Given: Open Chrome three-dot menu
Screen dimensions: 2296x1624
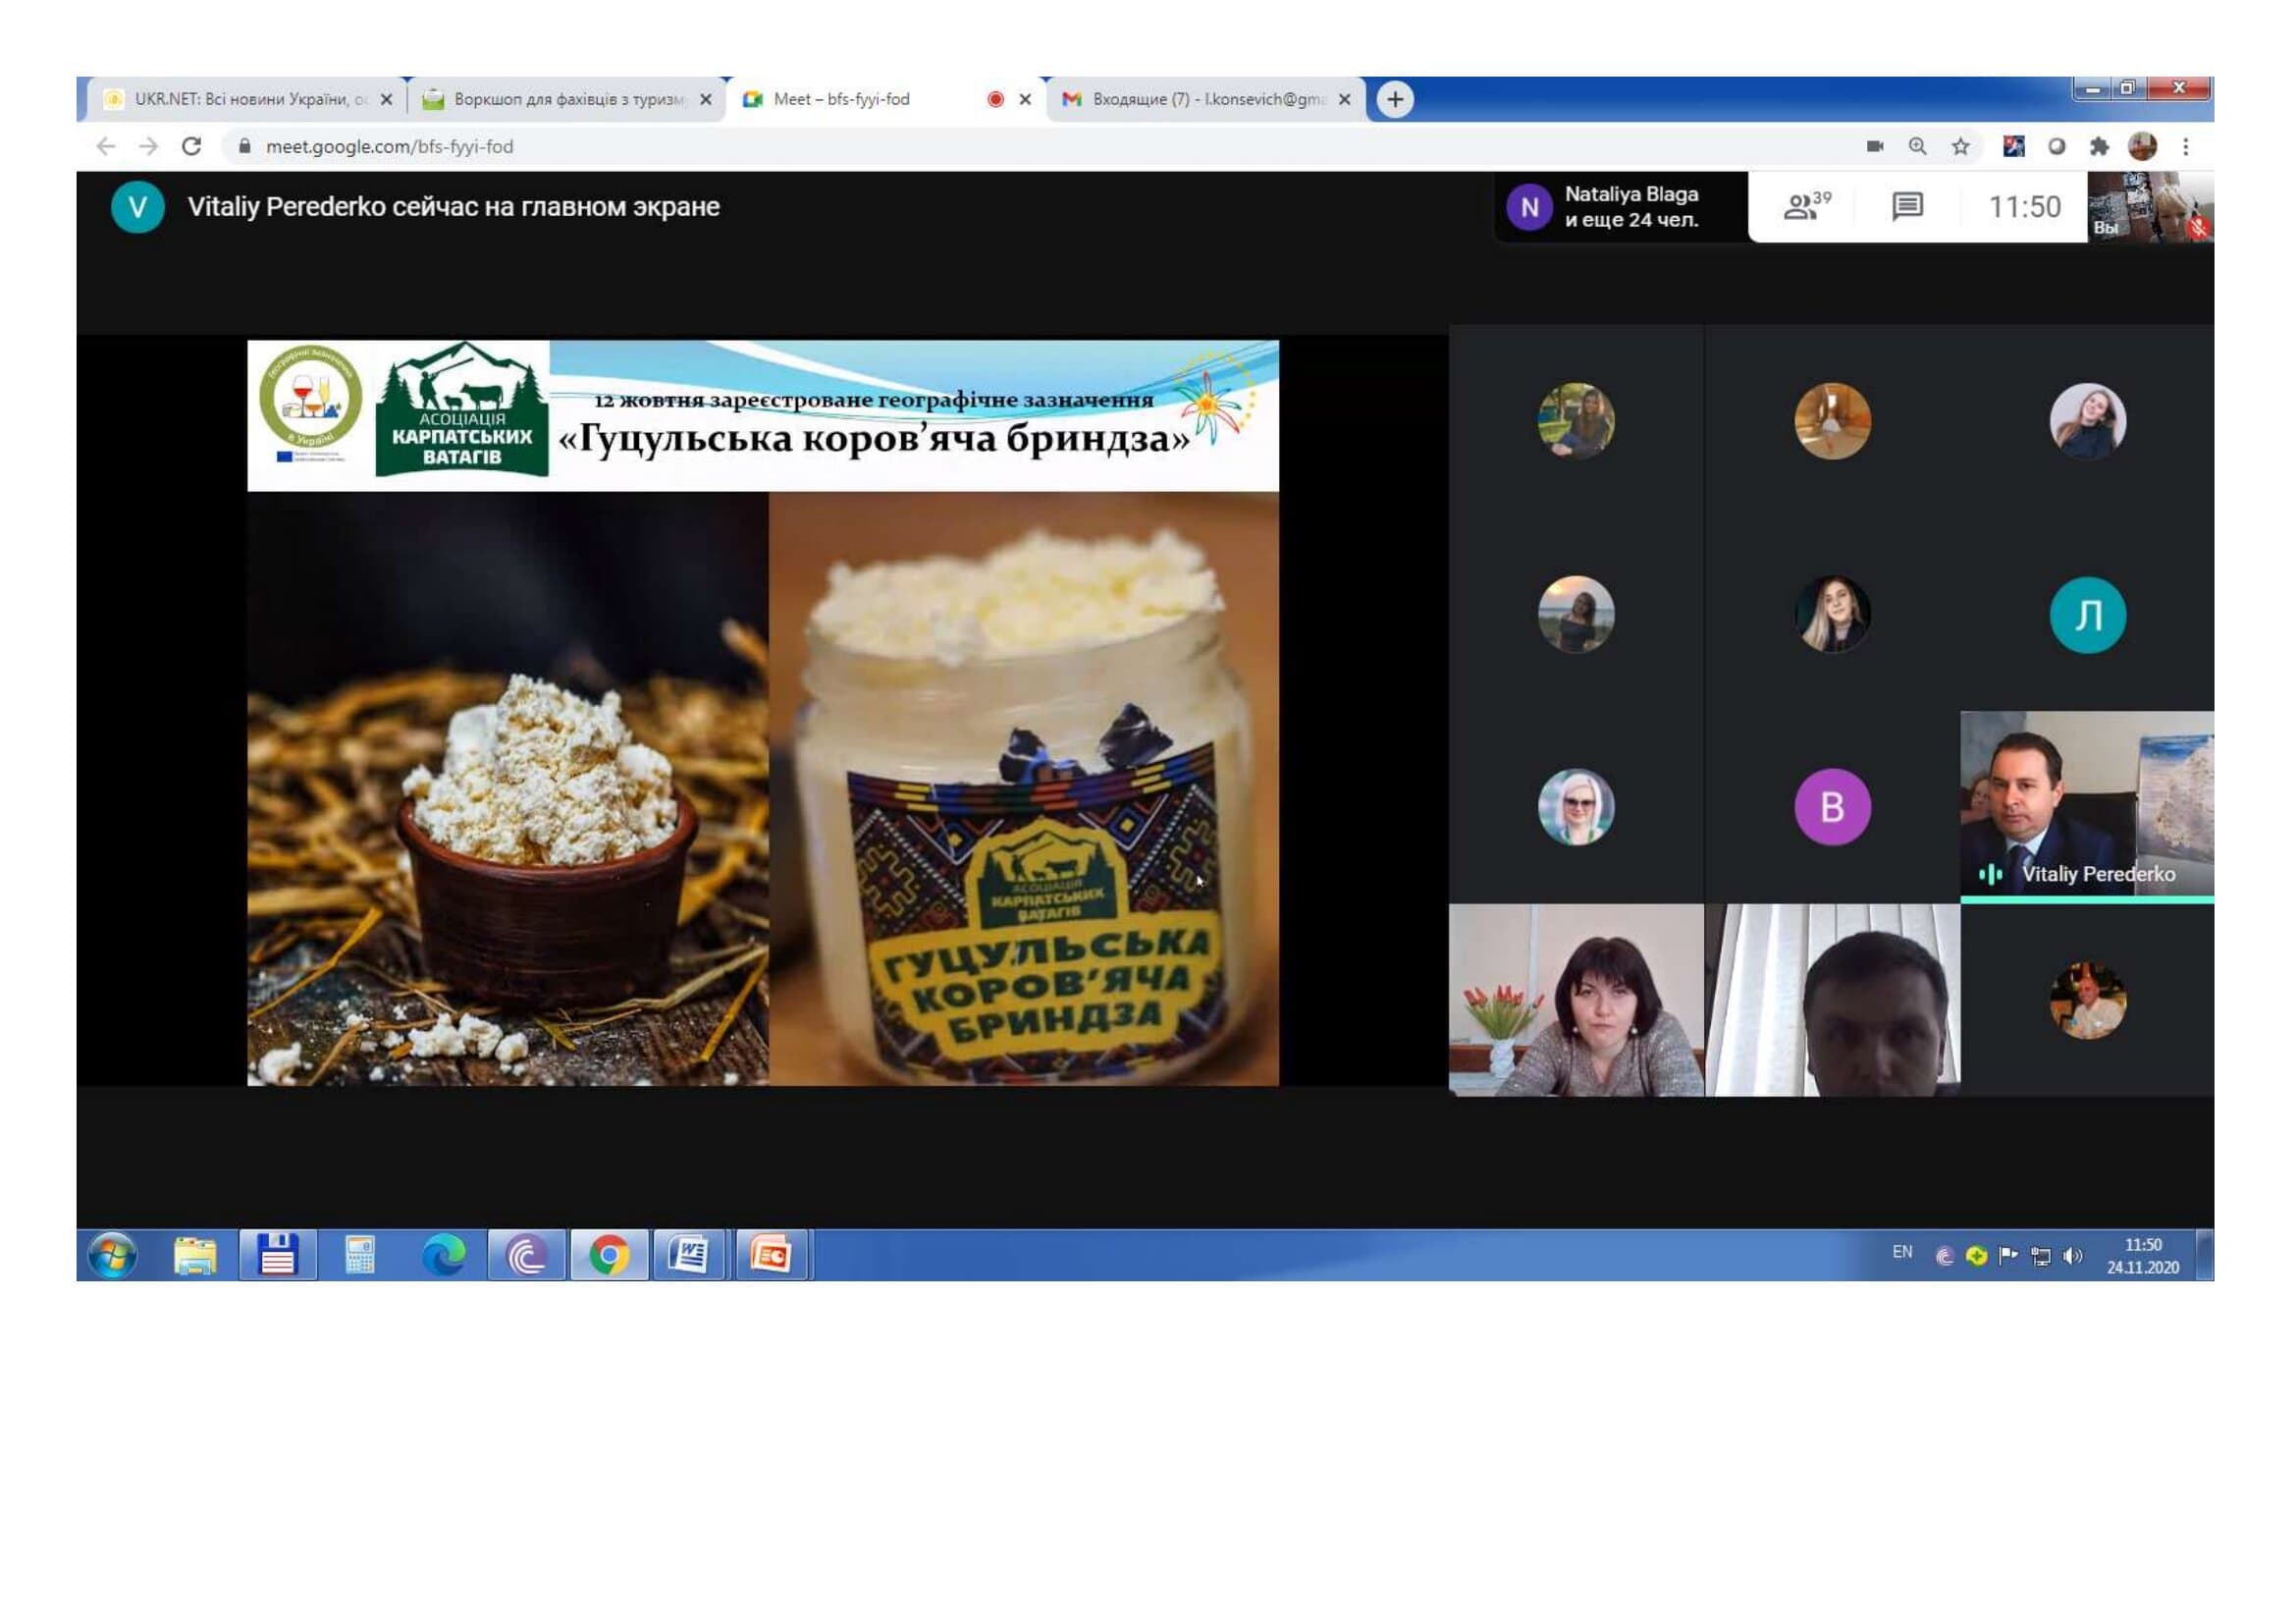Looking at the screenshot, I should pos(2185,147).
